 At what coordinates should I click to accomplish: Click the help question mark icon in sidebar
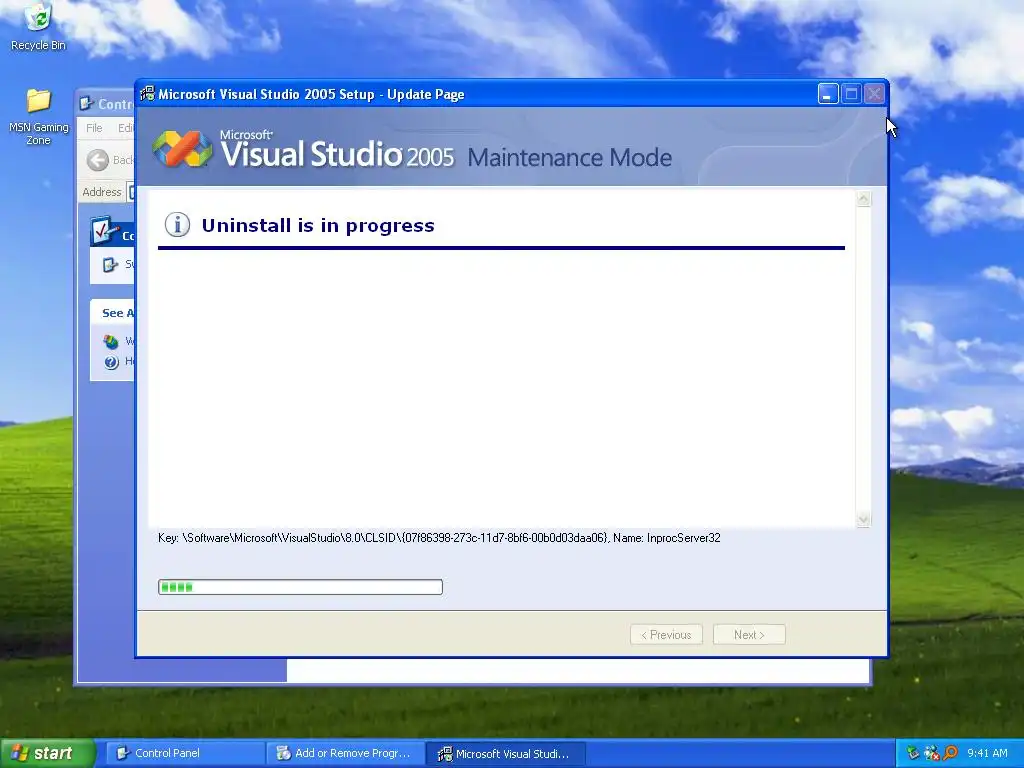(111, 362)
